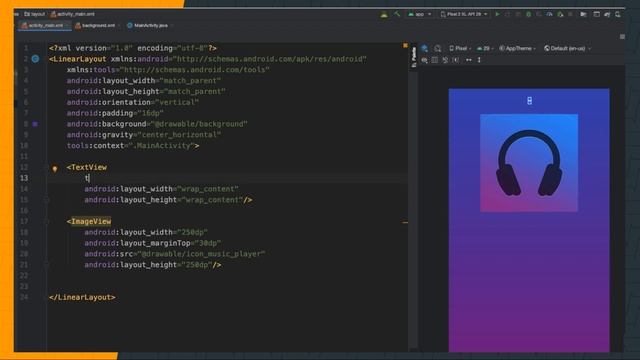Click the layout breadcrumb folder

pyautogui.click(x=35, y=14)
